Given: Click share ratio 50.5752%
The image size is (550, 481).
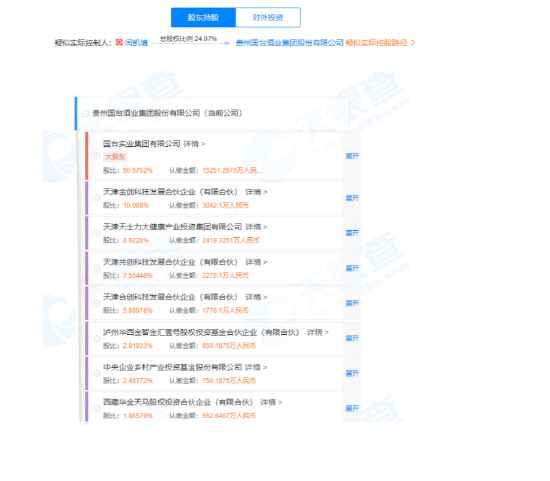Looking at the screenshot, I should tap(138, 171).
